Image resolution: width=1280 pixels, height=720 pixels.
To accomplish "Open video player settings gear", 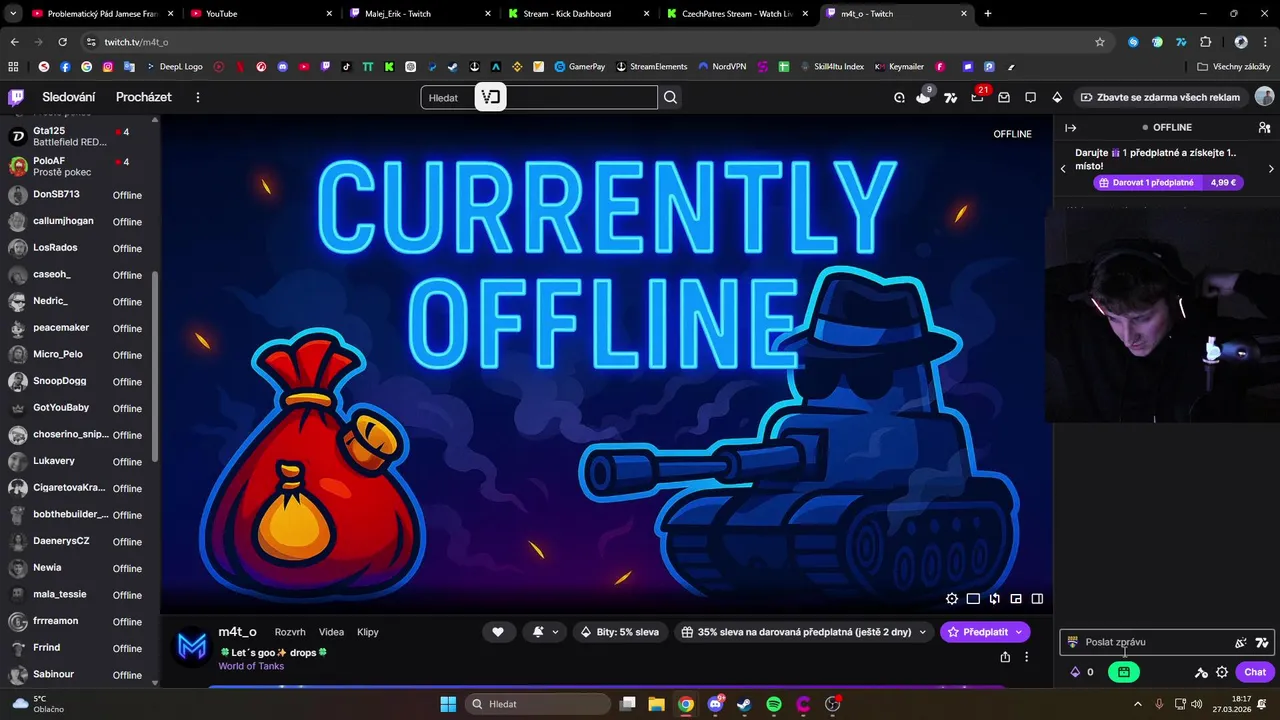I will [952, 599].
